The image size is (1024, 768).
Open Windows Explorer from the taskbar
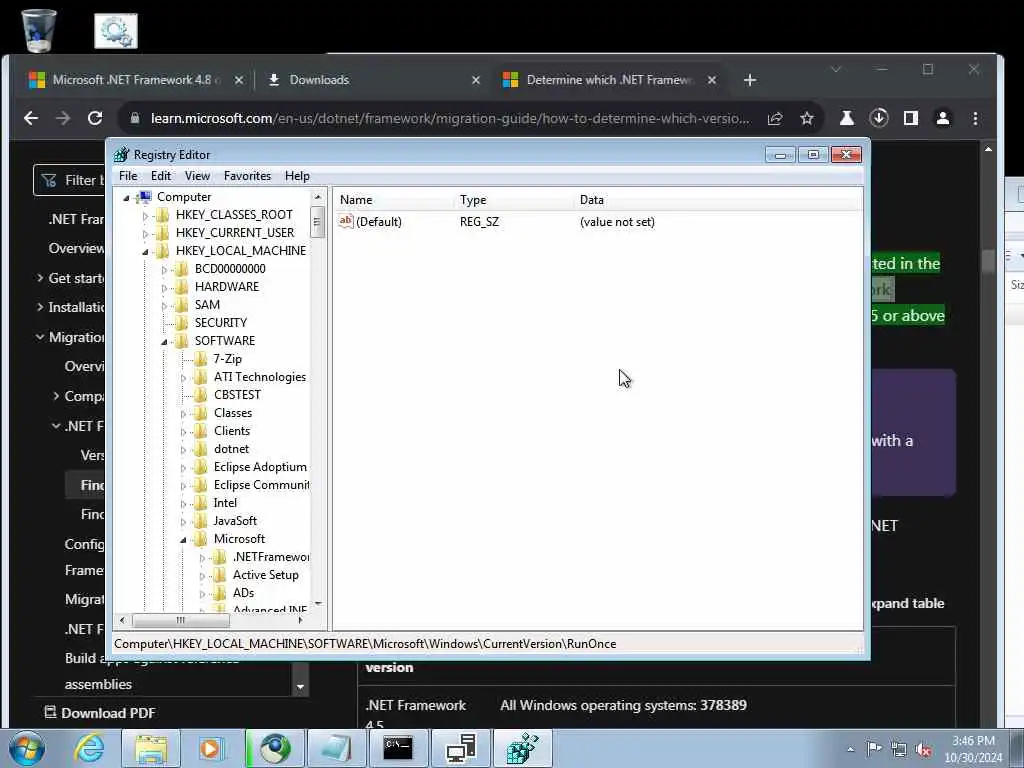point(150,748)
